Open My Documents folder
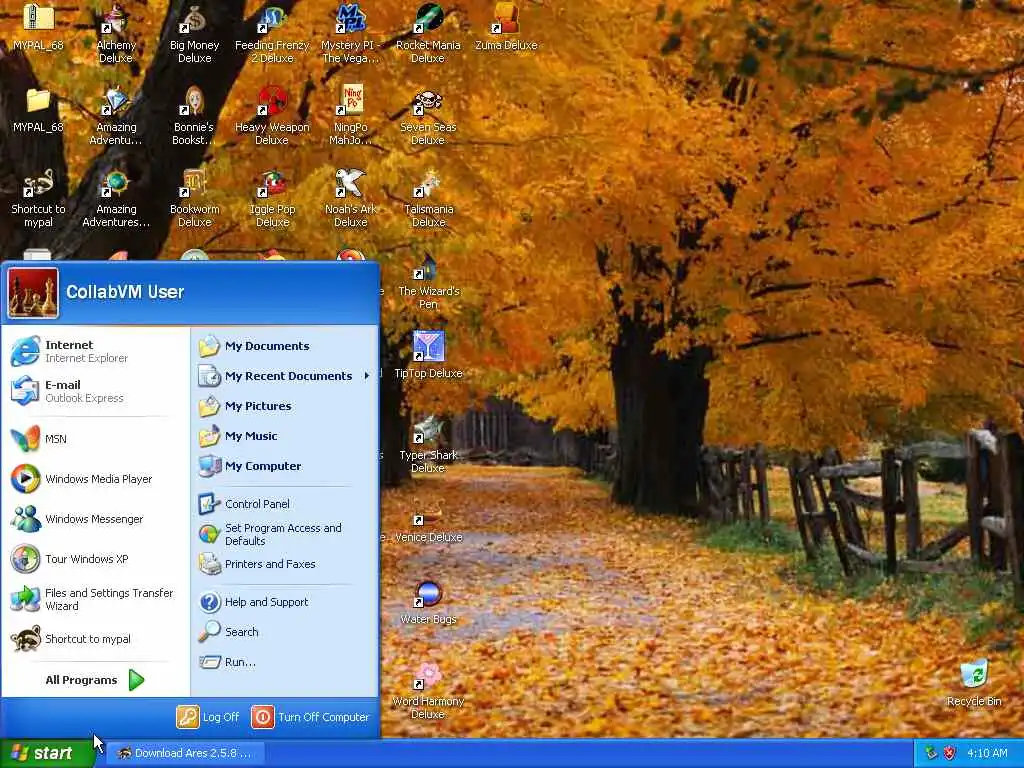 [285, 346]
